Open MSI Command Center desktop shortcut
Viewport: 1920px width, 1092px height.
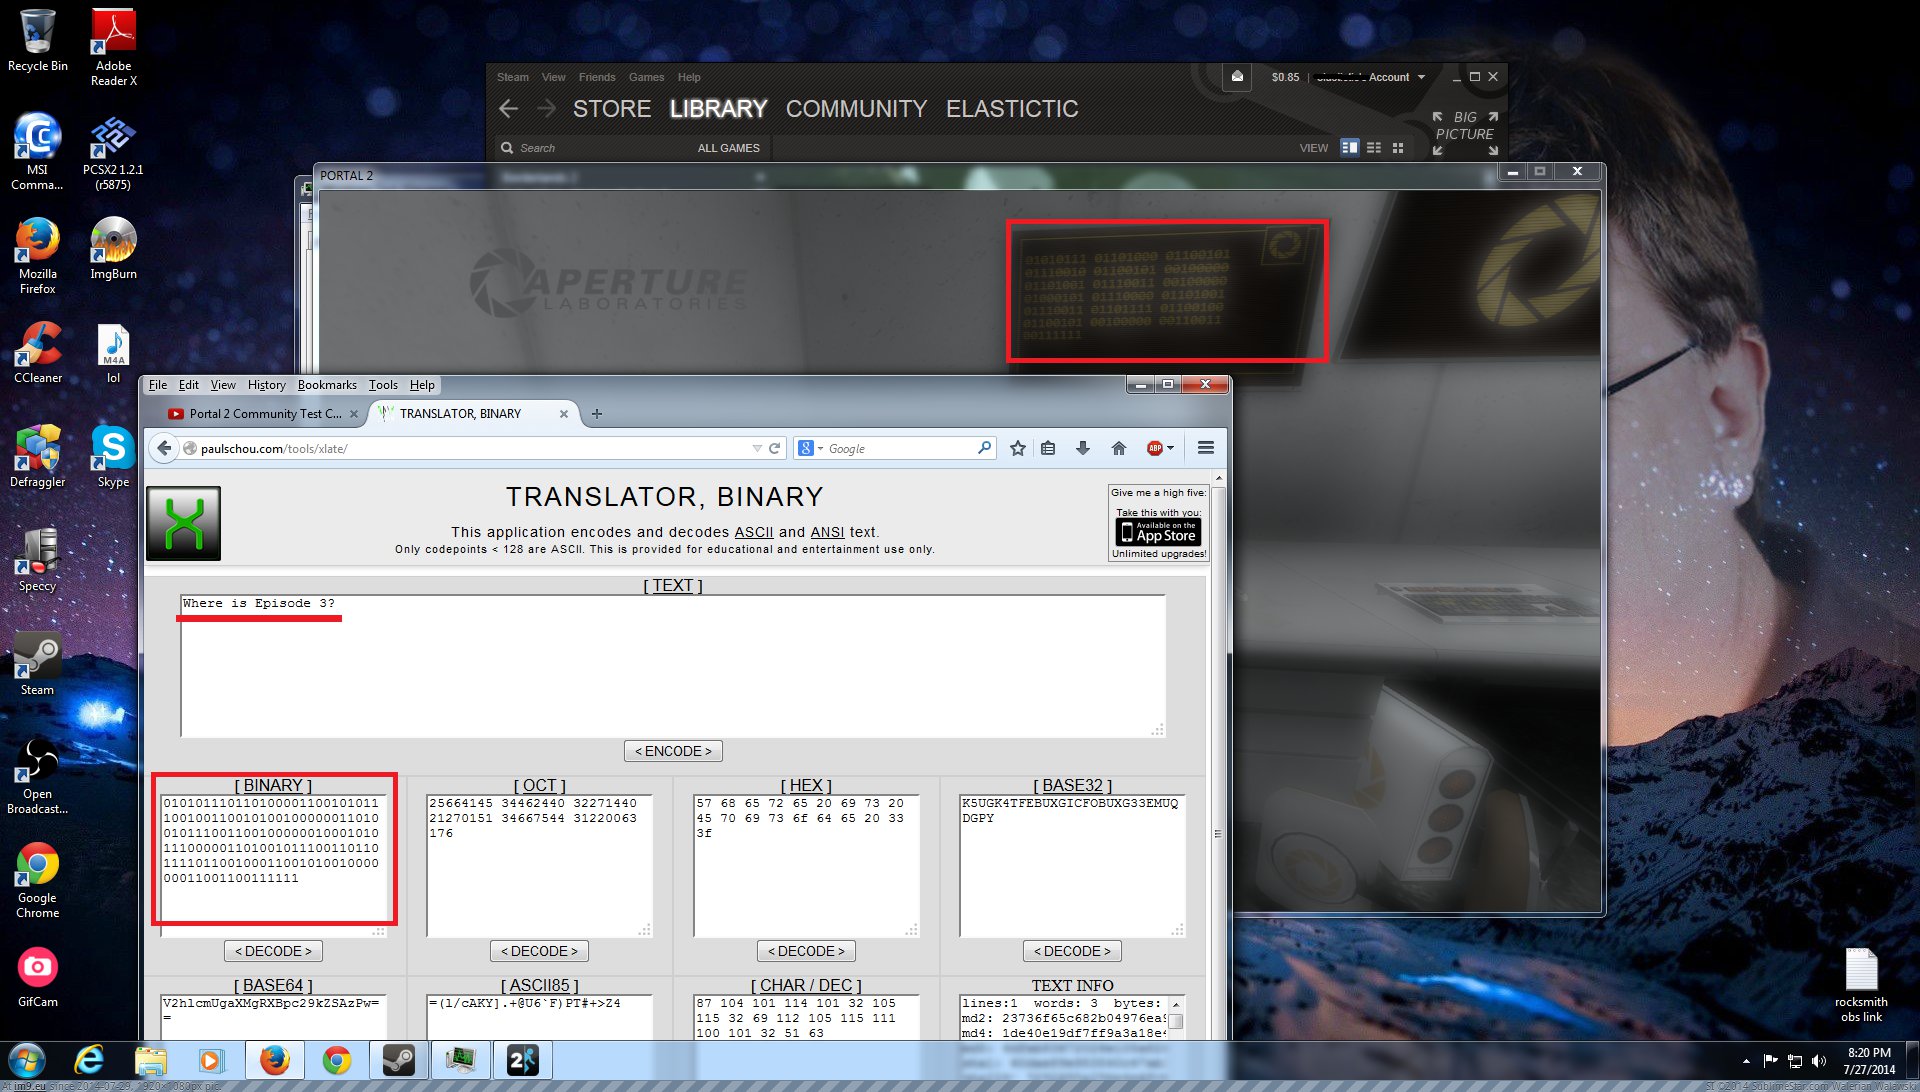coord(37,150)
